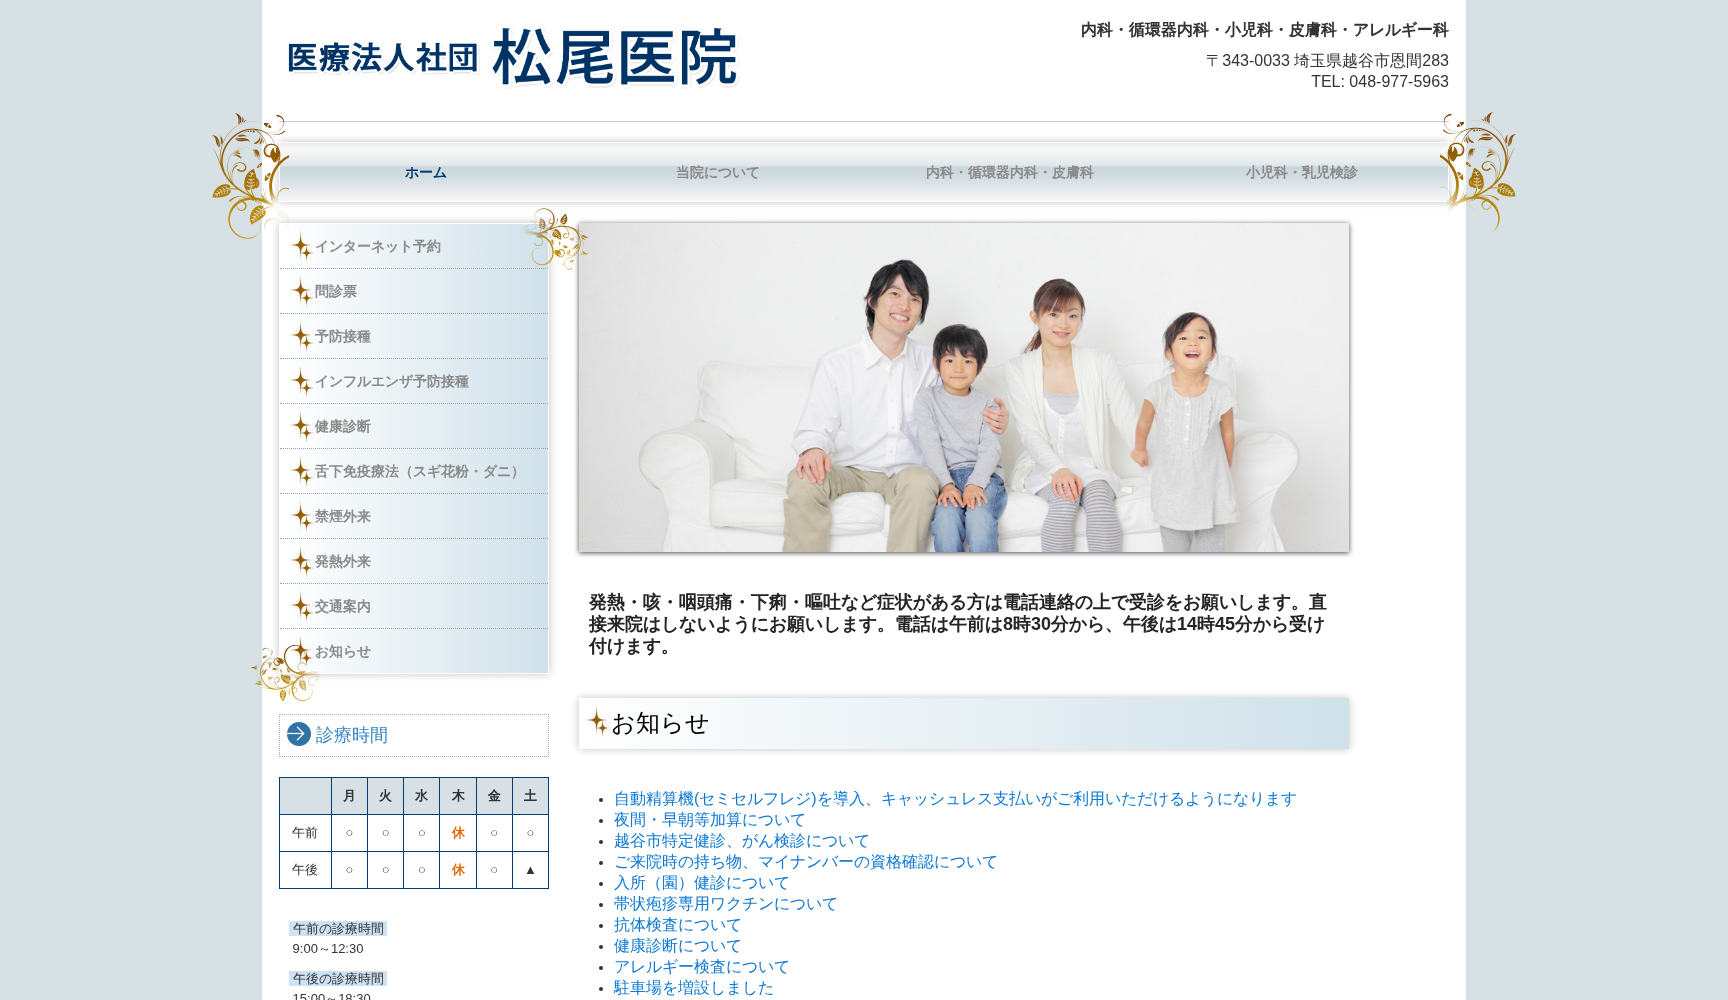Click the 松尾医院 logo in the header
This screenshot has width=1728, height=1000.
(x=512, y=57)
